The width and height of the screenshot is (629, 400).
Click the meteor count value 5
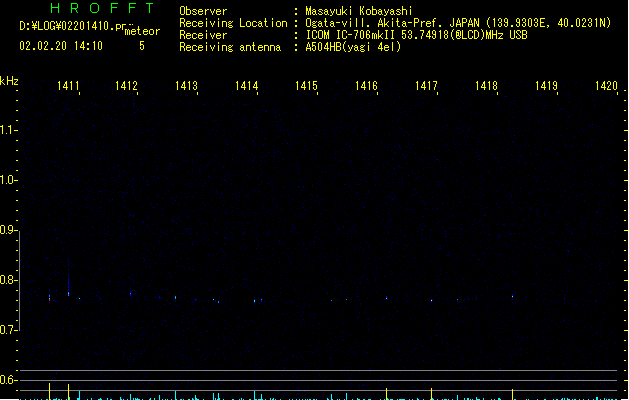(x=142, y=46)
